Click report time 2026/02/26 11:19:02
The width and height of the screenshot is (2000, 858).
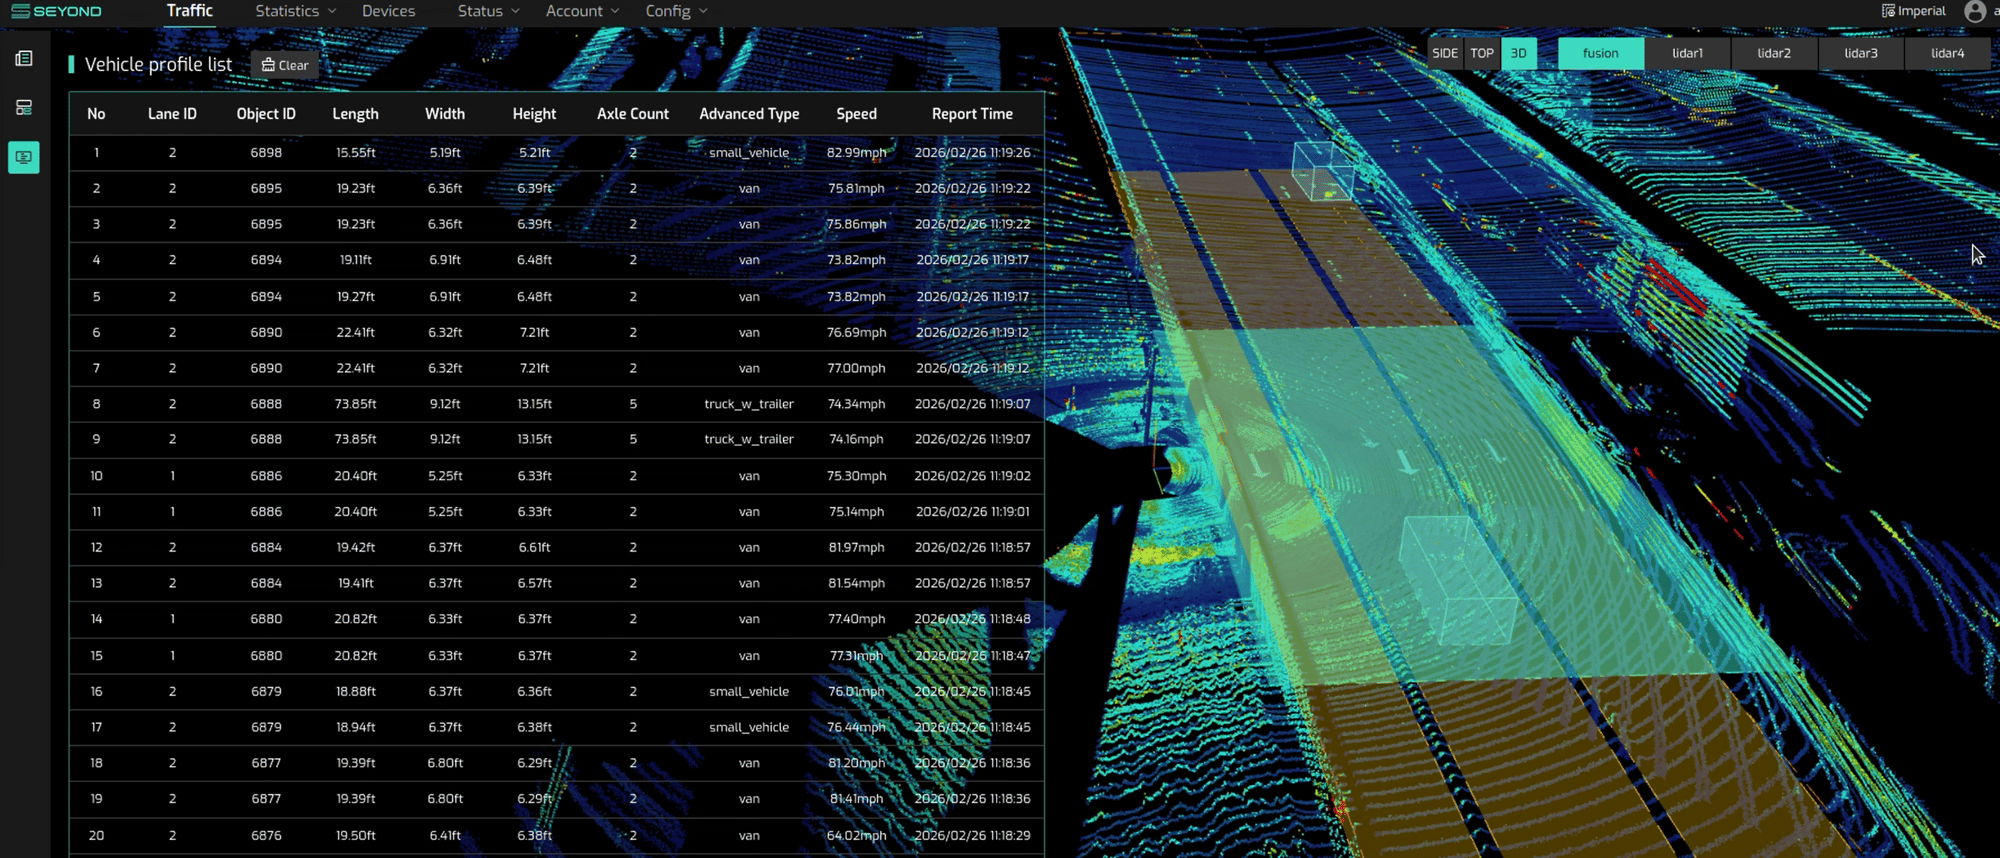(x=972, y=476)
